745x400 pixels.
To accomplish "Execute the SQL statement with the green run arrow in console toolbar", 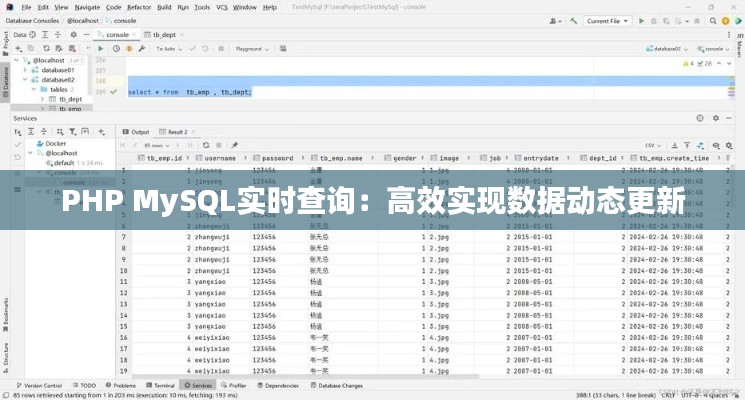I will coord(101,48).
